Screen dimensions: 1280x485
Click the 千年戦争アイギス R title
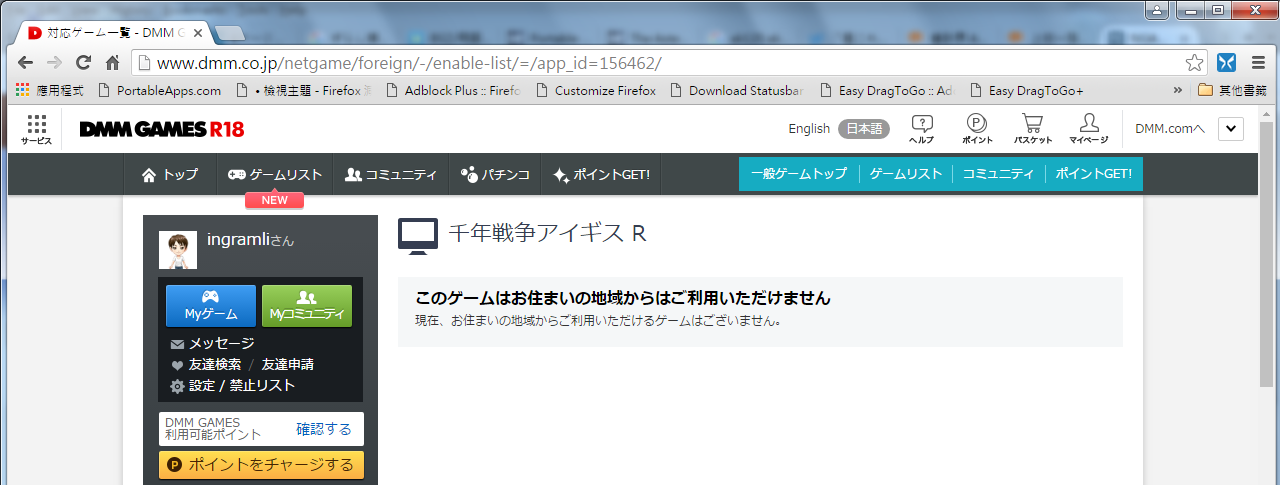coord(546,234)
